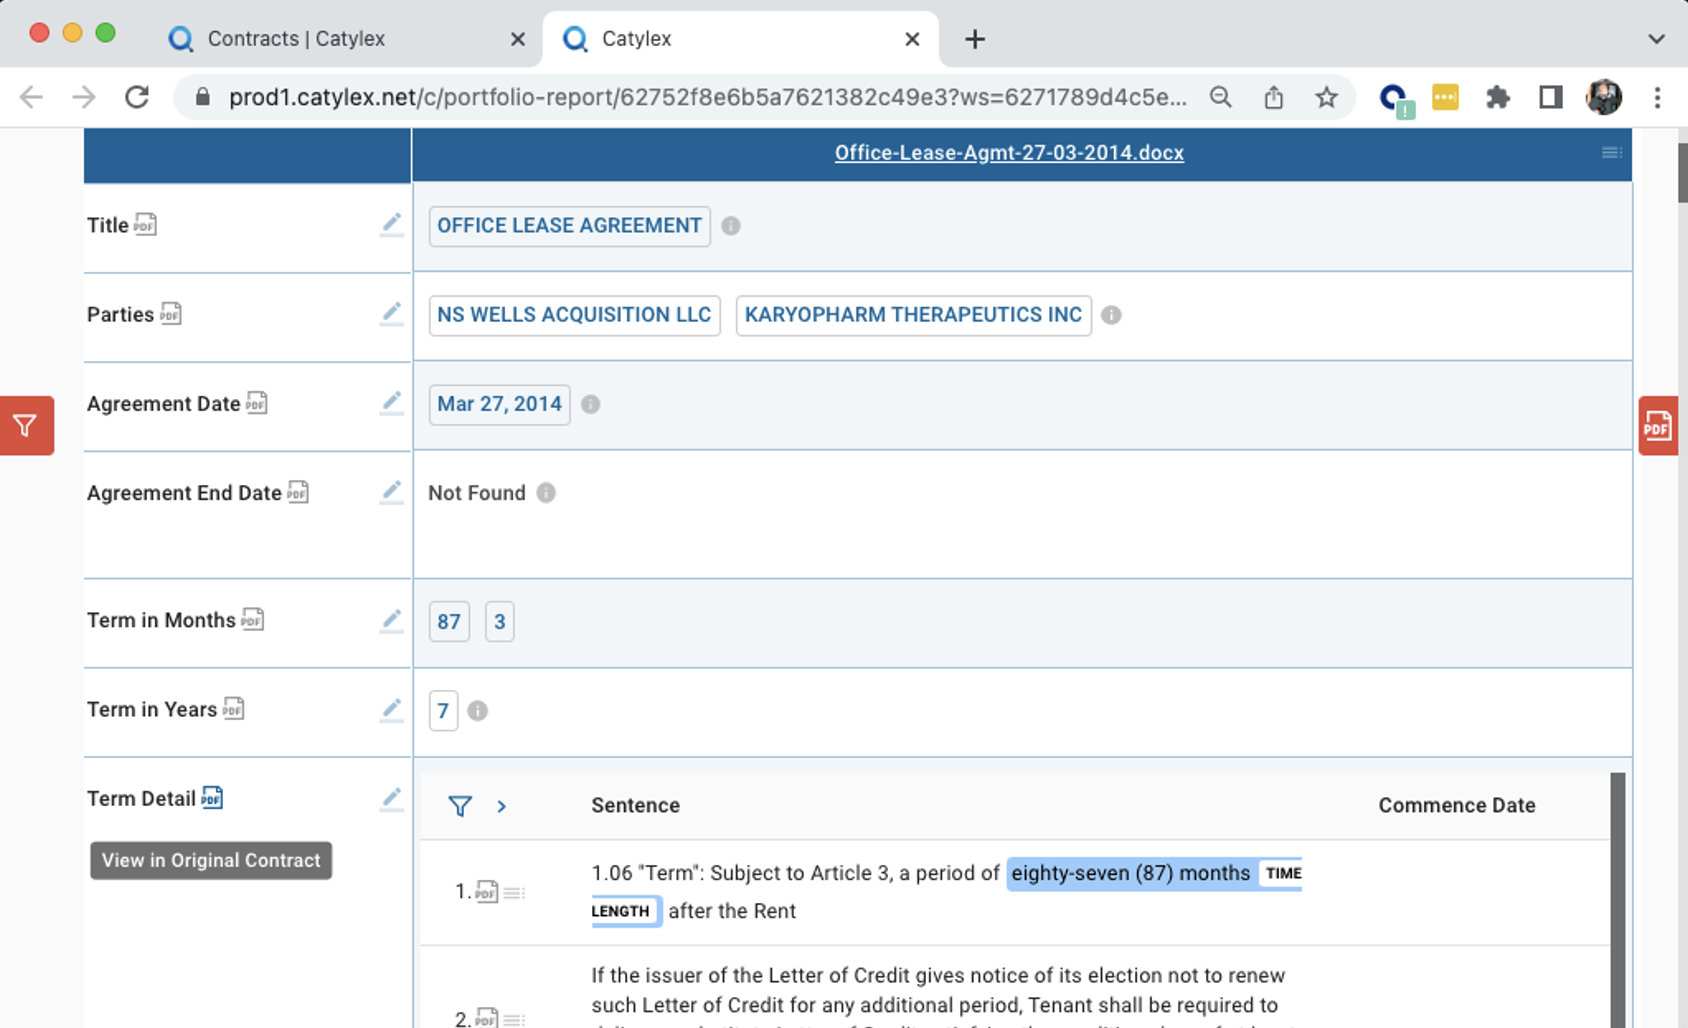Expand the chevron beside the table filter

click(502, 806)
